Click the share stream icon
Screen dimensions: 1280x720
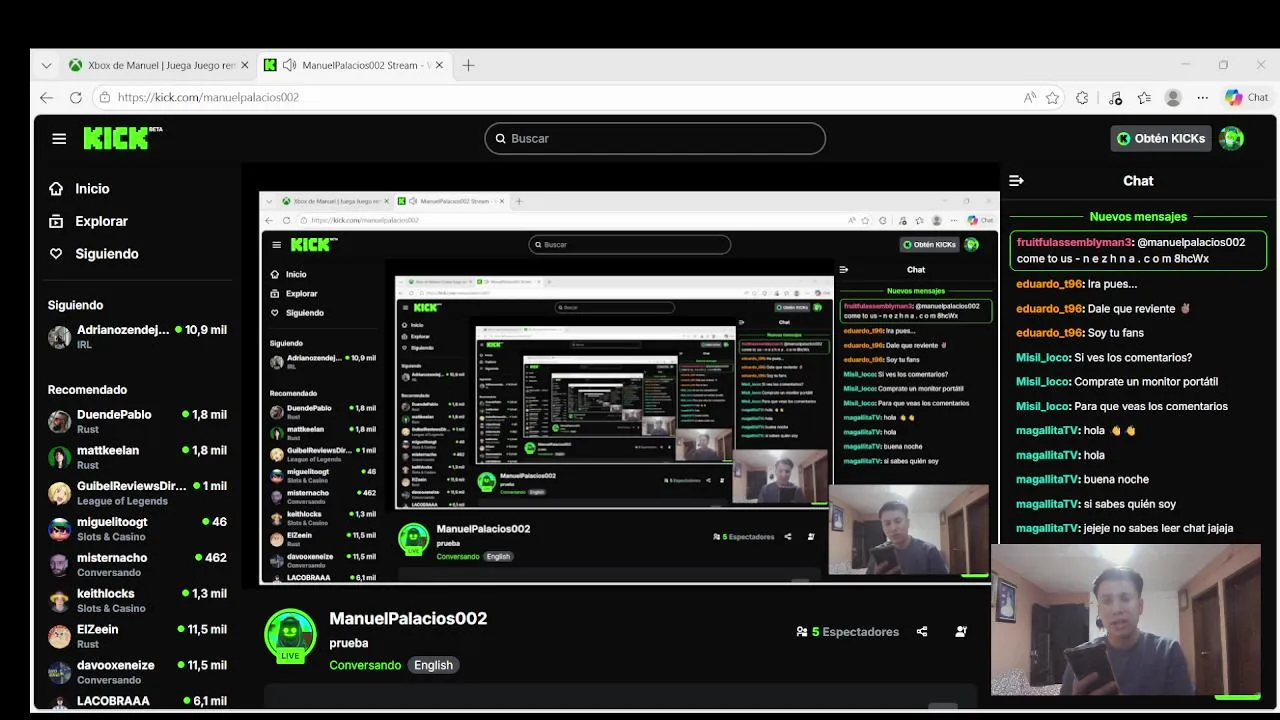click(922, 631)
